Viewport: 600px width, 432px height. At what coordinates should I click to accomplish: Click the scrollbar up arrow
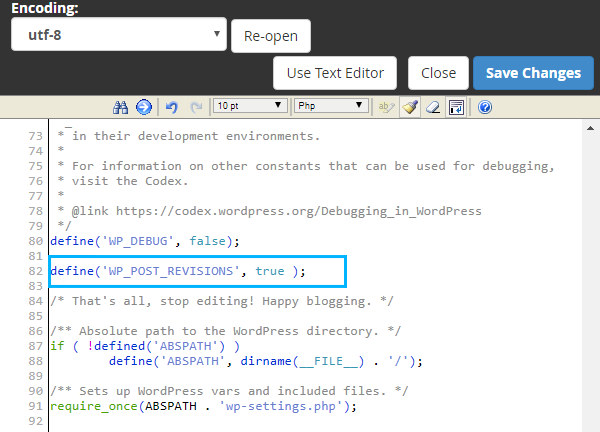point(590,129)
